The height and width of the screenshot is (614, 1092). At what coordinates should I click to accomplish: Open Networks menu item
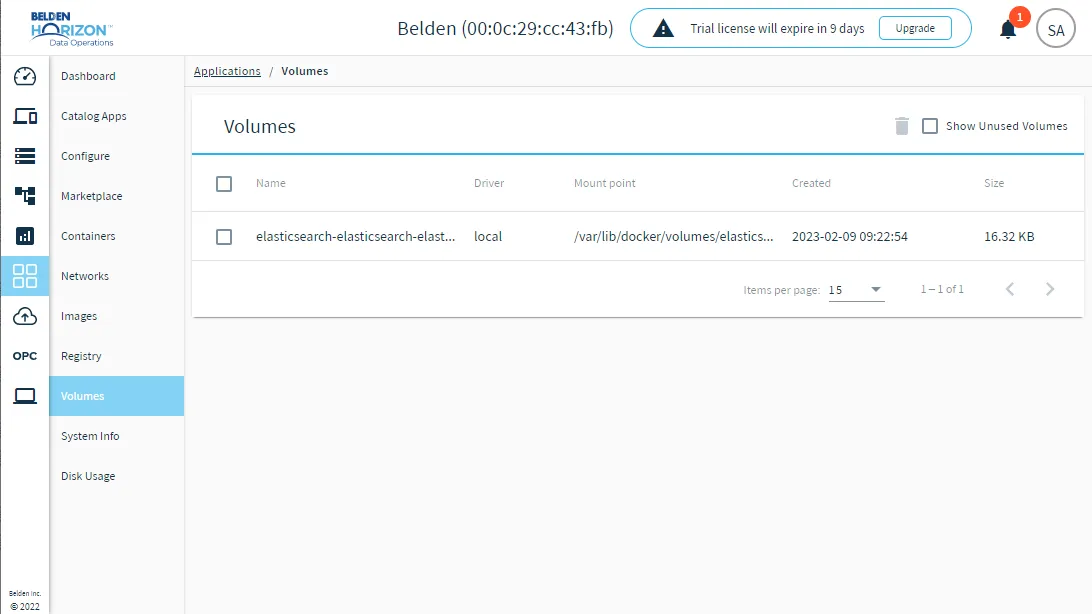pyautogui.click(x=84, y=276)
